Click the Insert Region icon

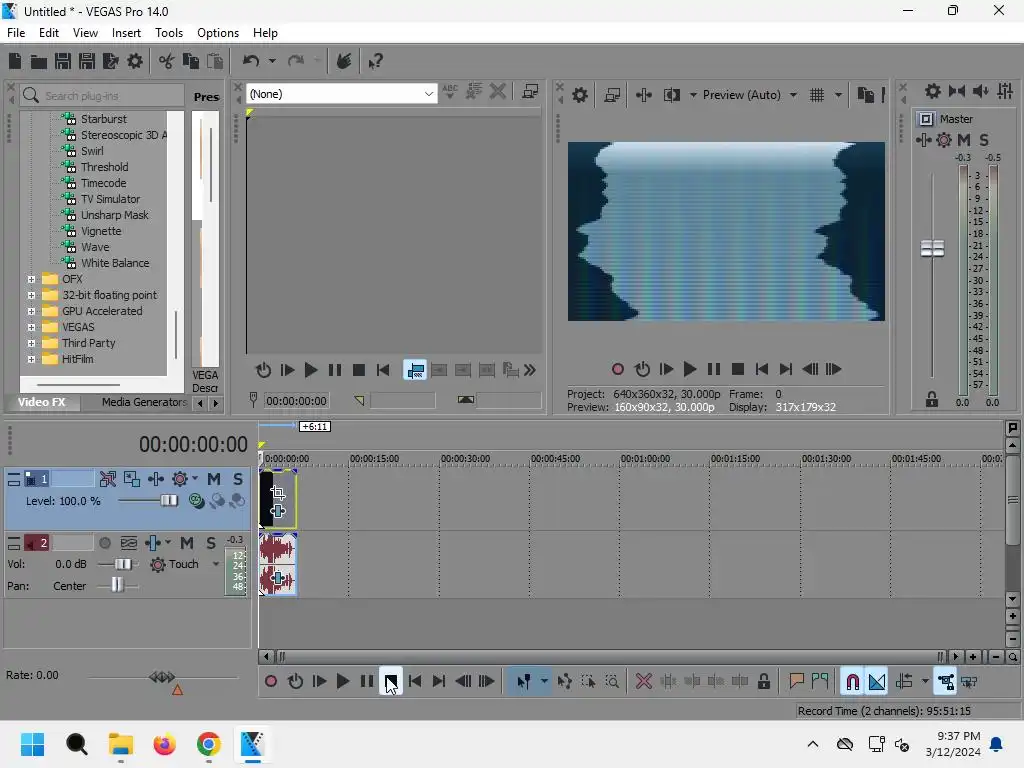820,682
